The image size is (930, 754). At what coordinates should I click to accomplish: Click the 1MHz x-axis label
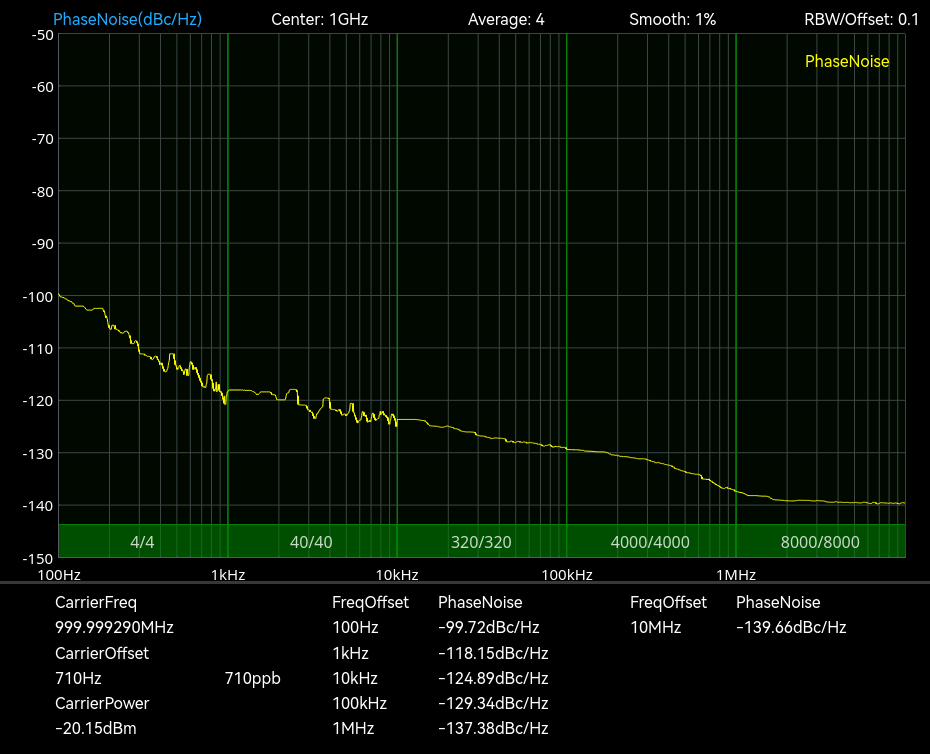735,575
